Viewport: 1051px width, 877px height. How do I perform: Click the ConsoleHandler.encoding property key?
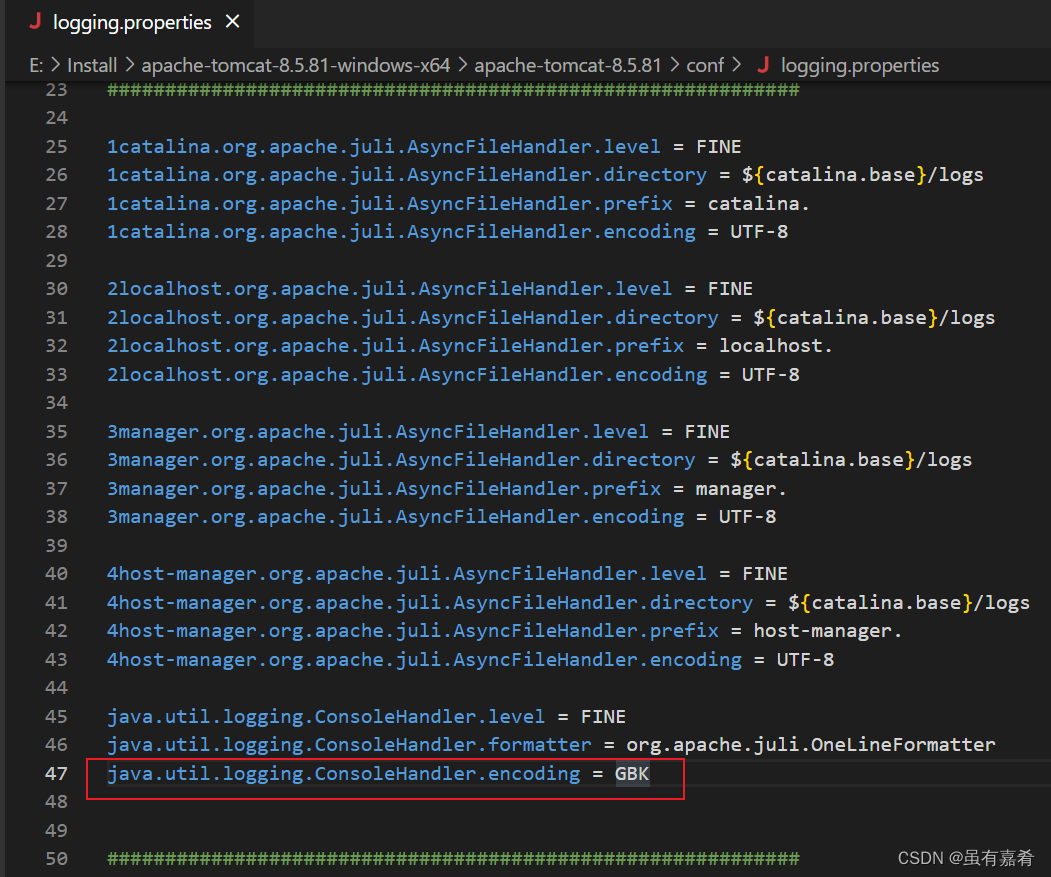pyautogui.click(x=343, y=774)
